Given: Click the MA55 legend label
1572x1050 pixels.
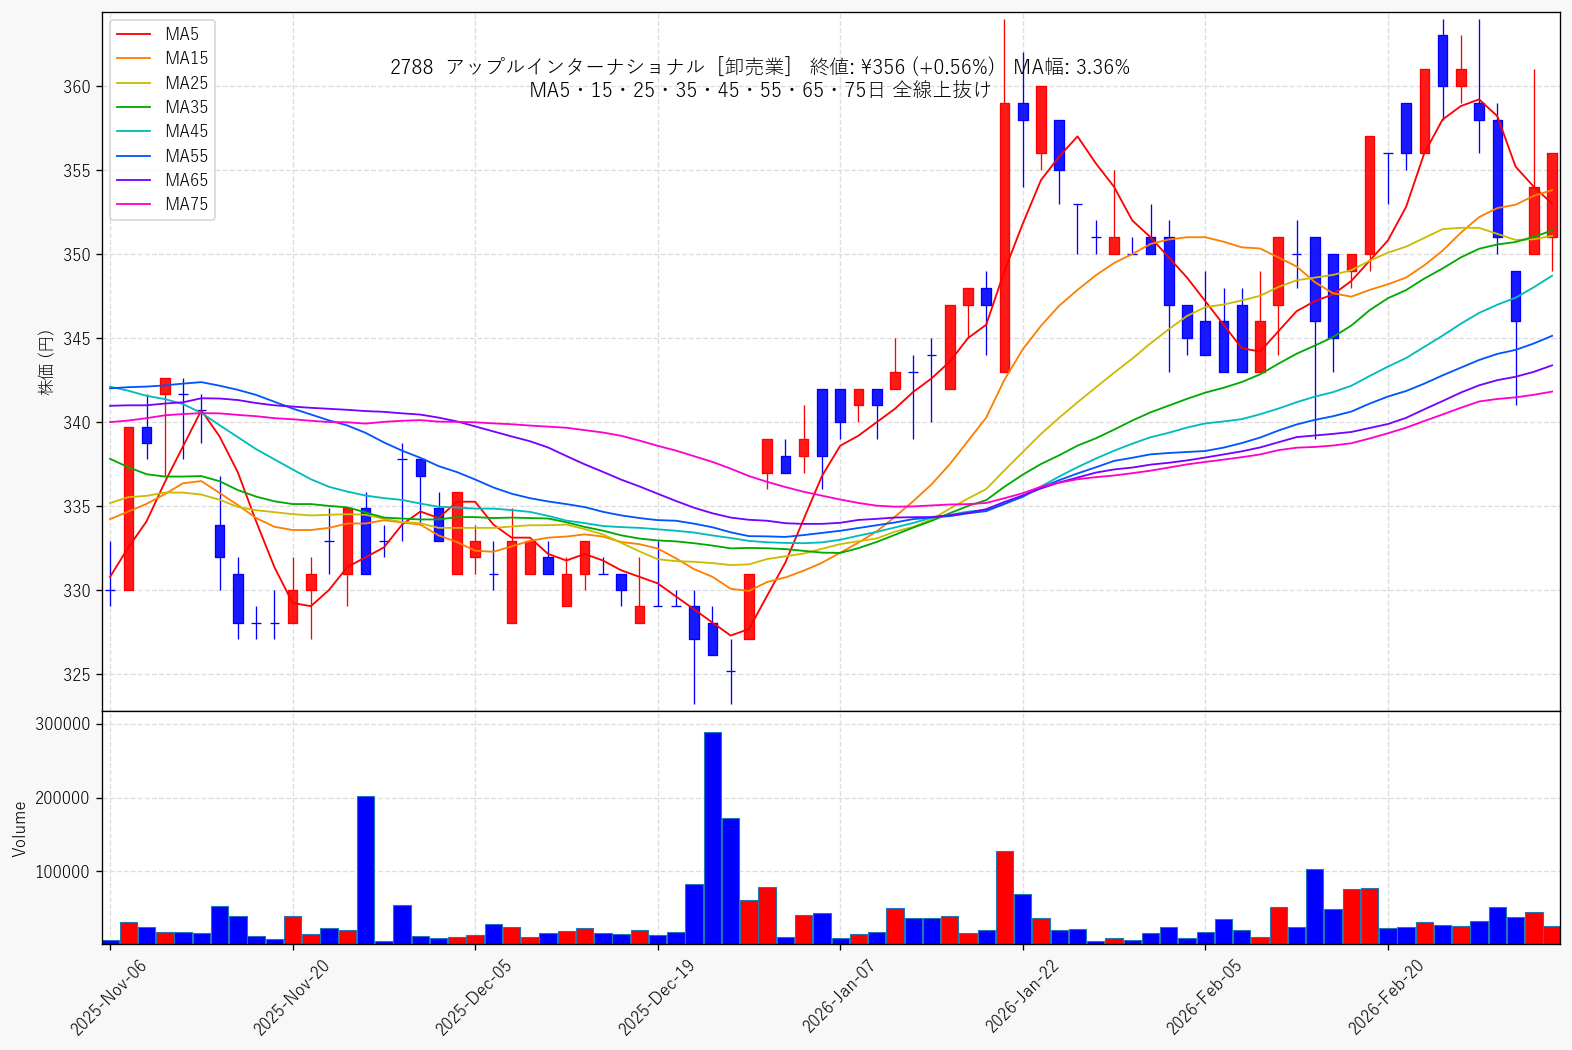Looking at the screenshot, I should coord(187,156).
